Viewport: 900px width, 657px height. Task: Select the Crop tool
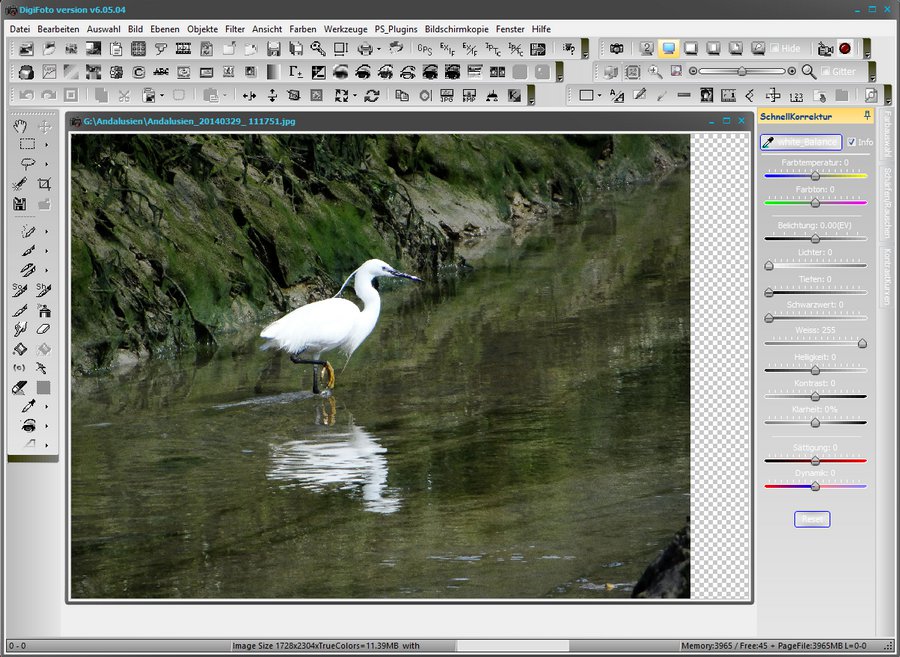coord(44,184)
